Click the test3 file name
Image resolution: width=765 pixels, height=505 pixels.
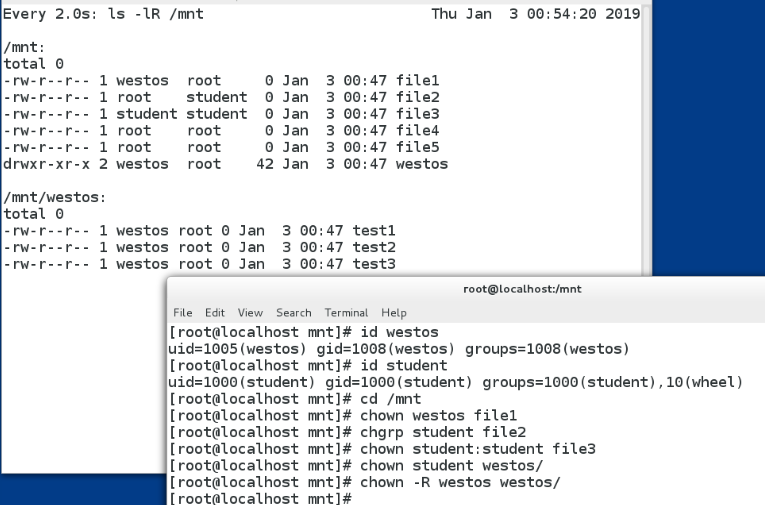pyautogui.click(x=374, y=263)
